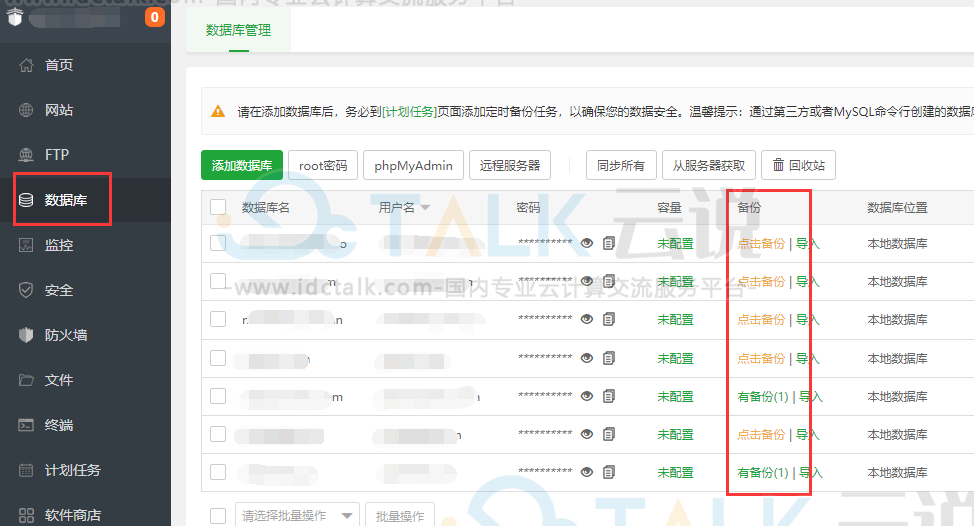Click the green 添加数据库 button
The width and height of the screenshot is (974, 526).
[x=242, y=165]
